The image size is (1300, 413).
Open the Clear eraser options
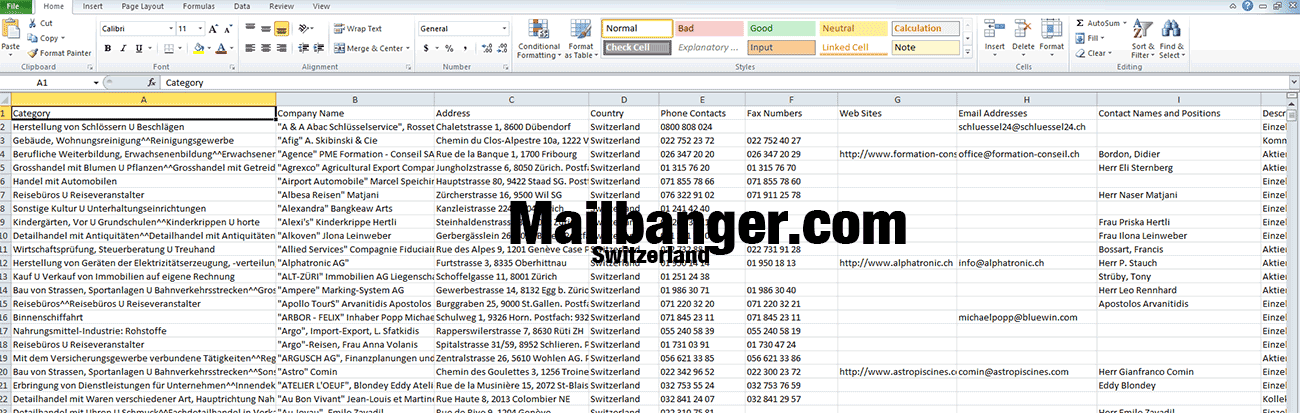tap(1095, 53)
